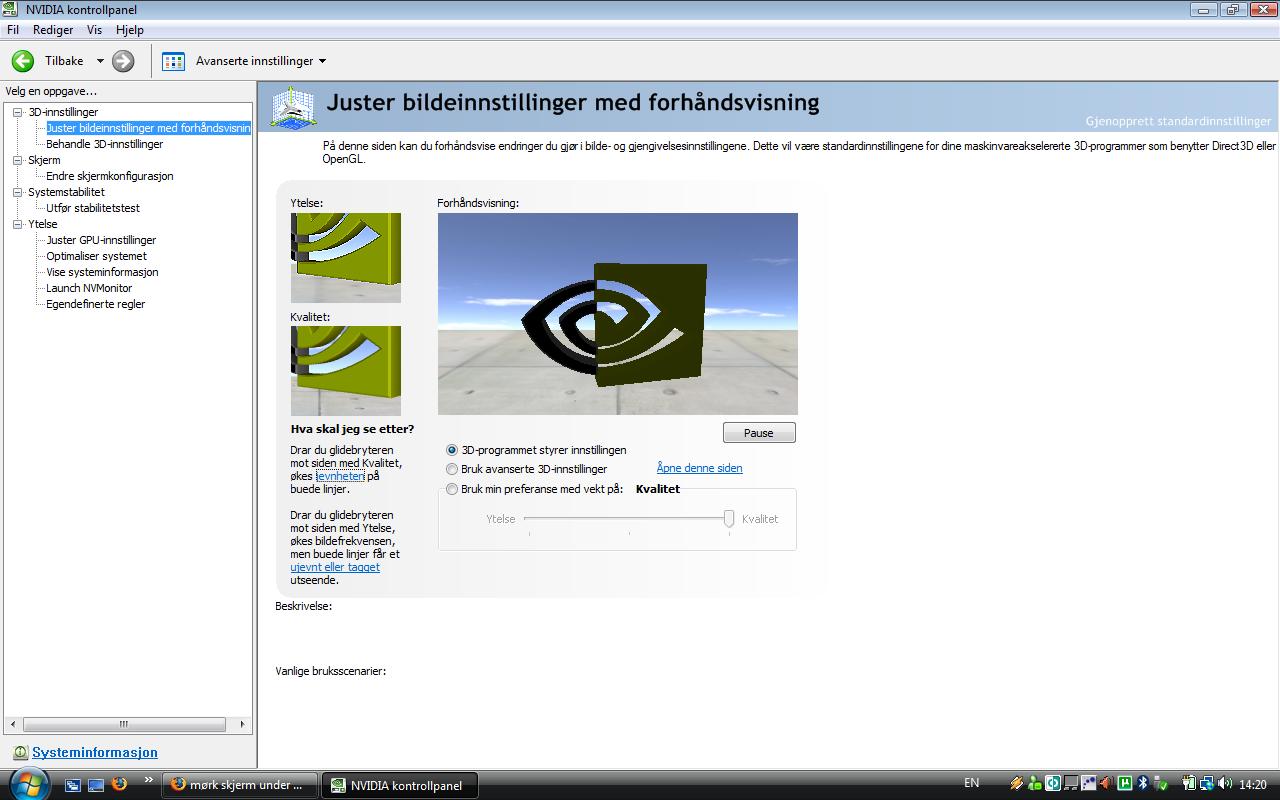Open the Fil menu
The height and width of the screenshot is (800, 1280).
coord(13,30)
